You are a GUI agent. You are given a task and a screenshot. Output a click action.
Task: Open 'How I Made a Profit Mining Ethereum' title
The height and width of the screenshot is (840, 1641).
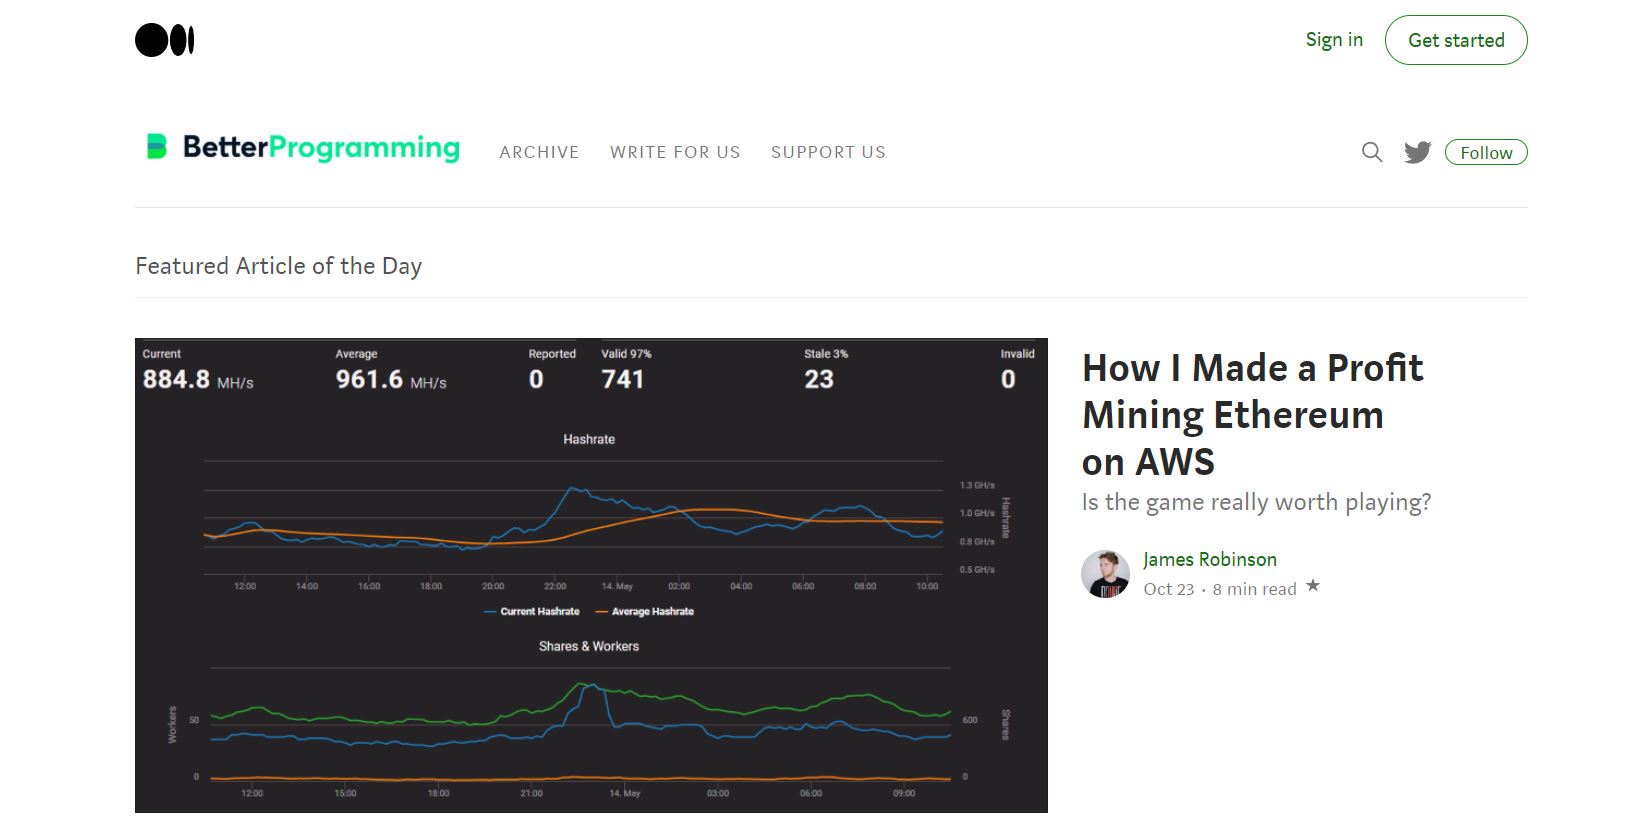(x=1252, y=415)
